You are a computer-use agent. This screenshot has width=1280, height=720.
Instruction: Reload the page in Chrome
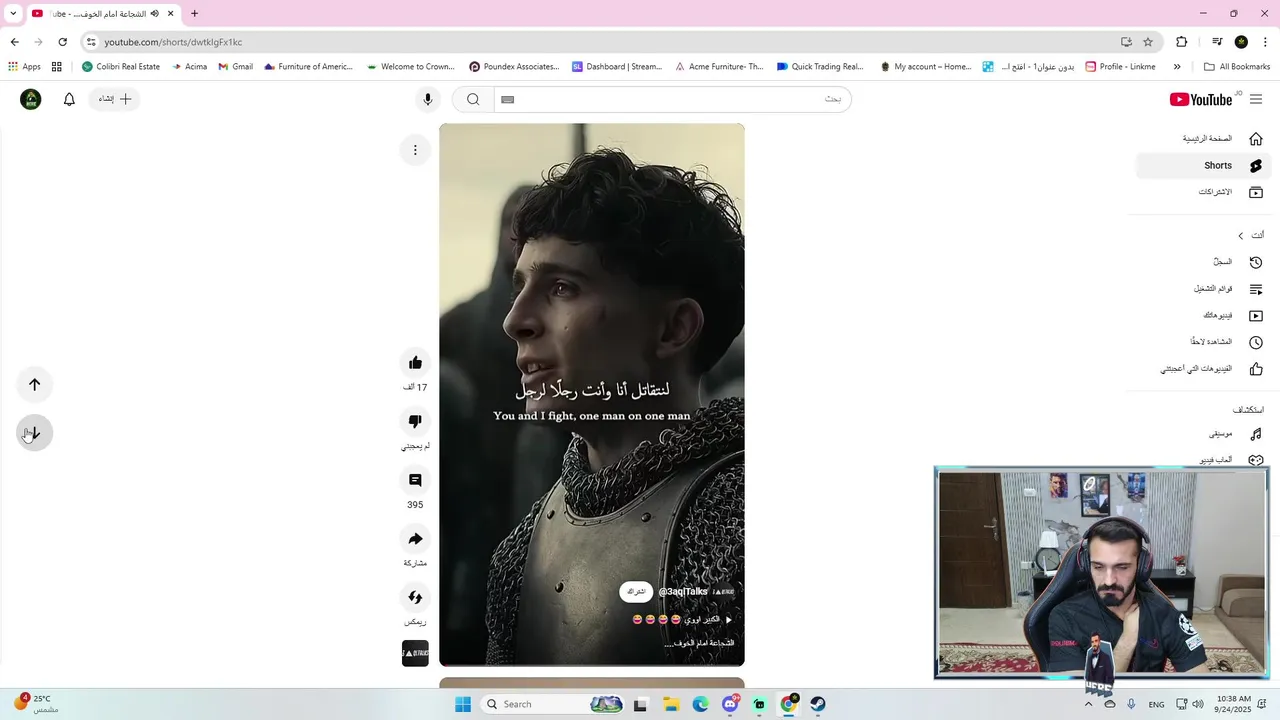pos(62,42)
